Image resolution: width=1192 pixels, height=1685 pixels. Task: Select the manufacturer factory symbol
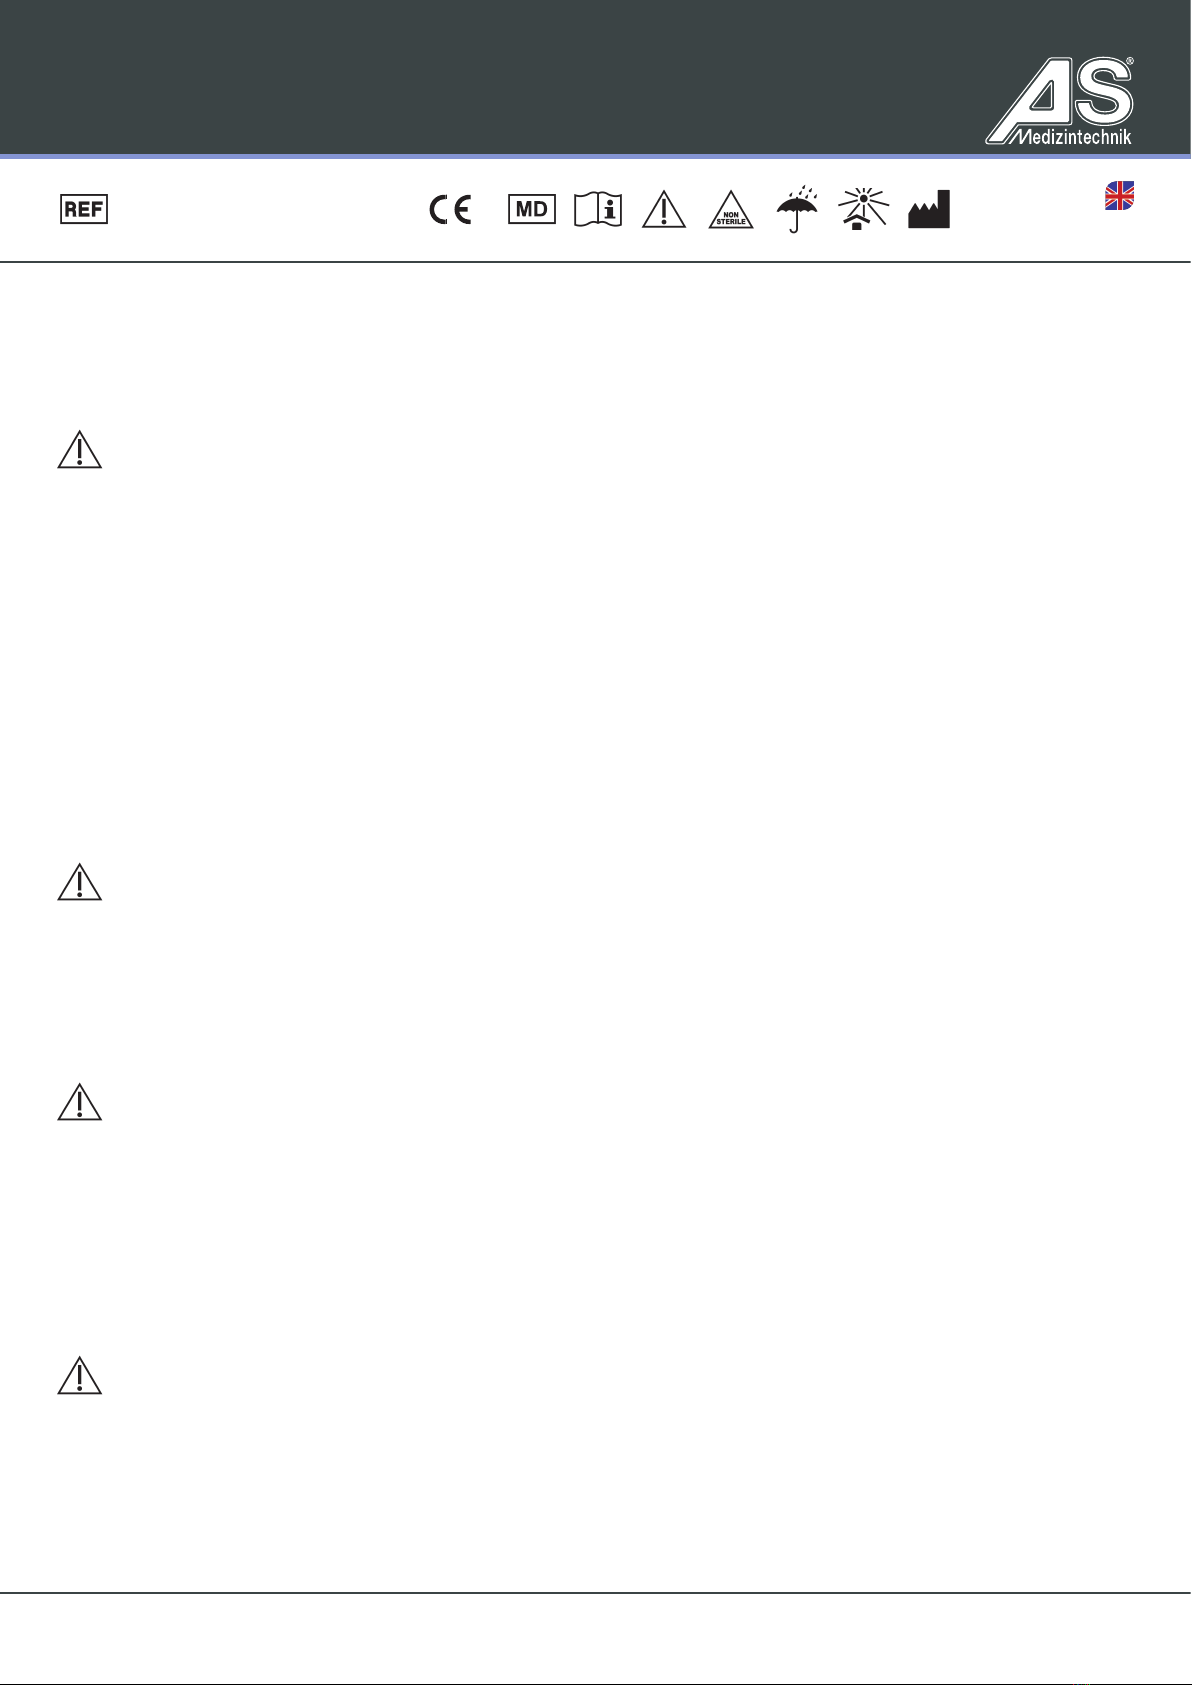[929, 209]
